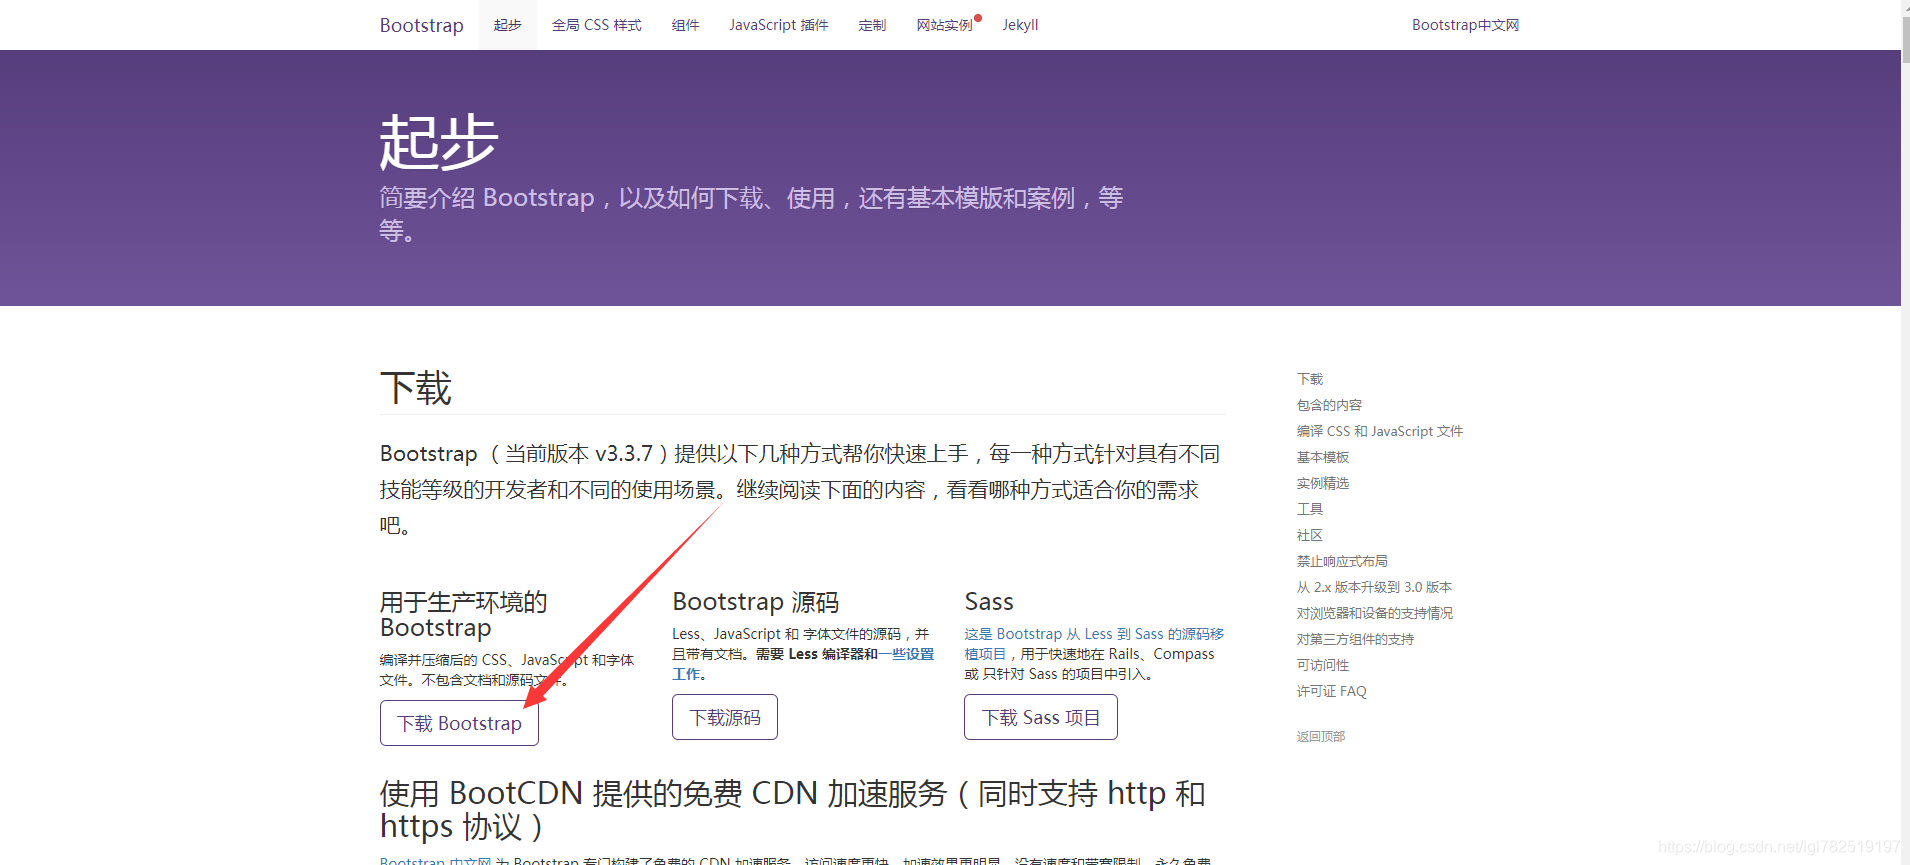Jump to 对第三方组件的支持 in the sidebar
Image resolution: width=1910 pixels, height=865 pixels.
point(1355,639)
